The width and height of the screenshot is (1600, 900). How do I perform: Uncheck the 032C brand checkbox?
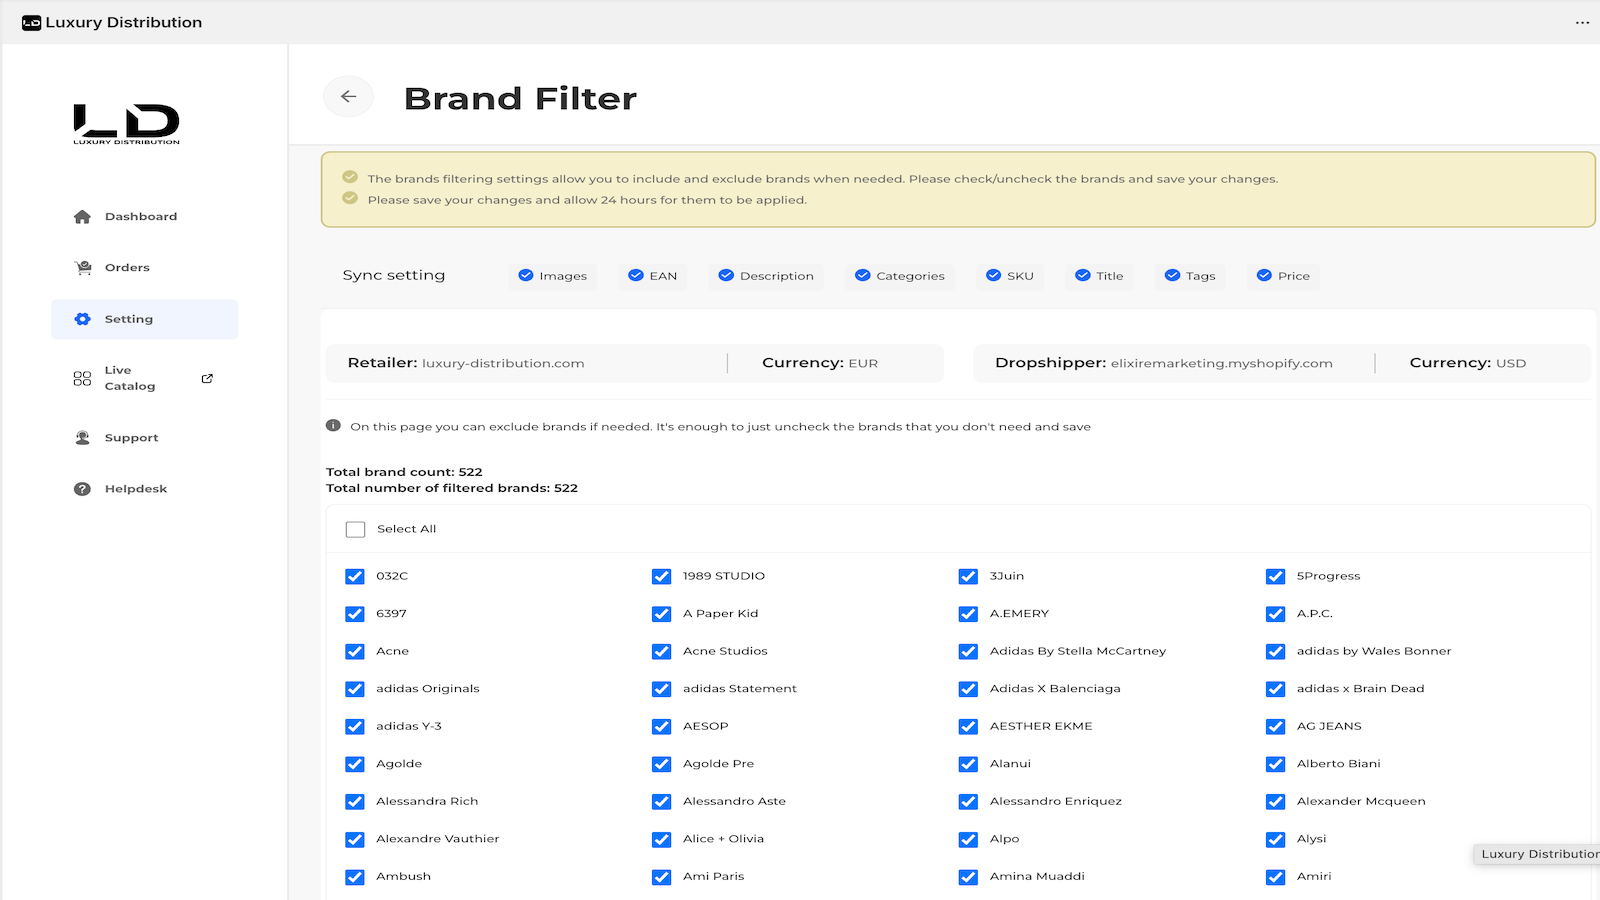(355, 576)
